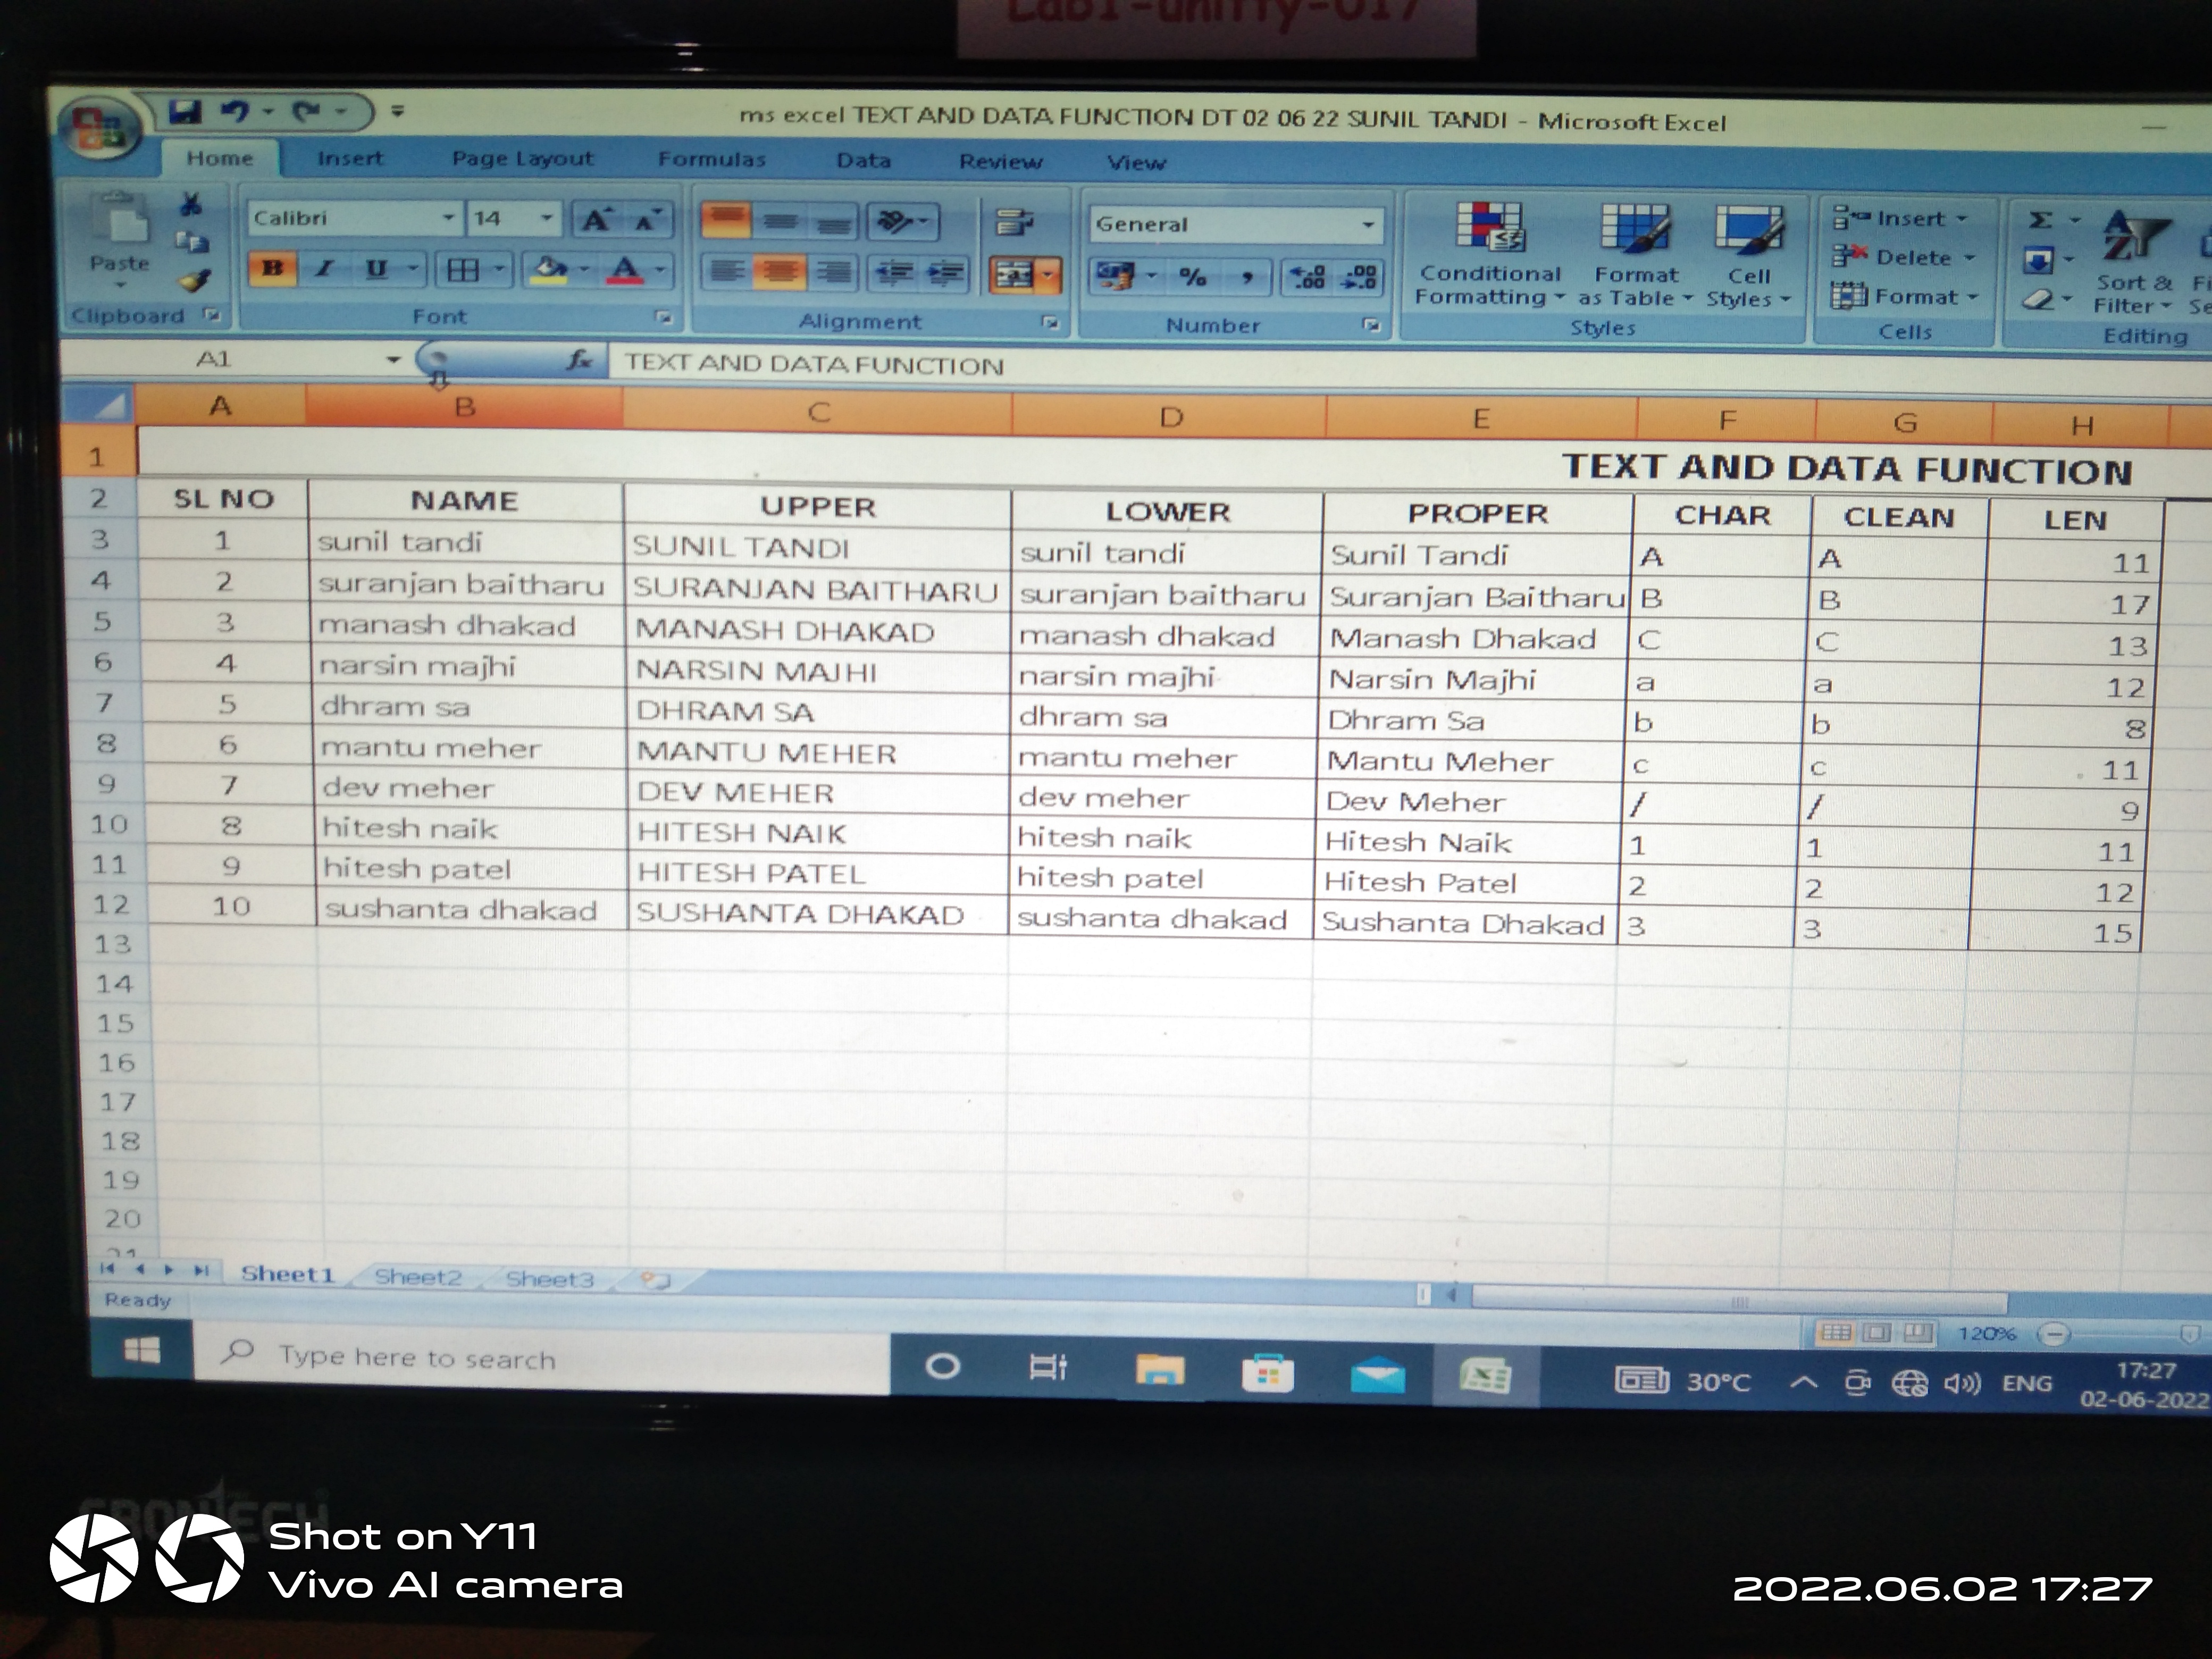Viewport: 2212px width, 1659px height.
Task: Toggle Merge & Center button
Action: pyautogui.click(x=1013, y=274)
